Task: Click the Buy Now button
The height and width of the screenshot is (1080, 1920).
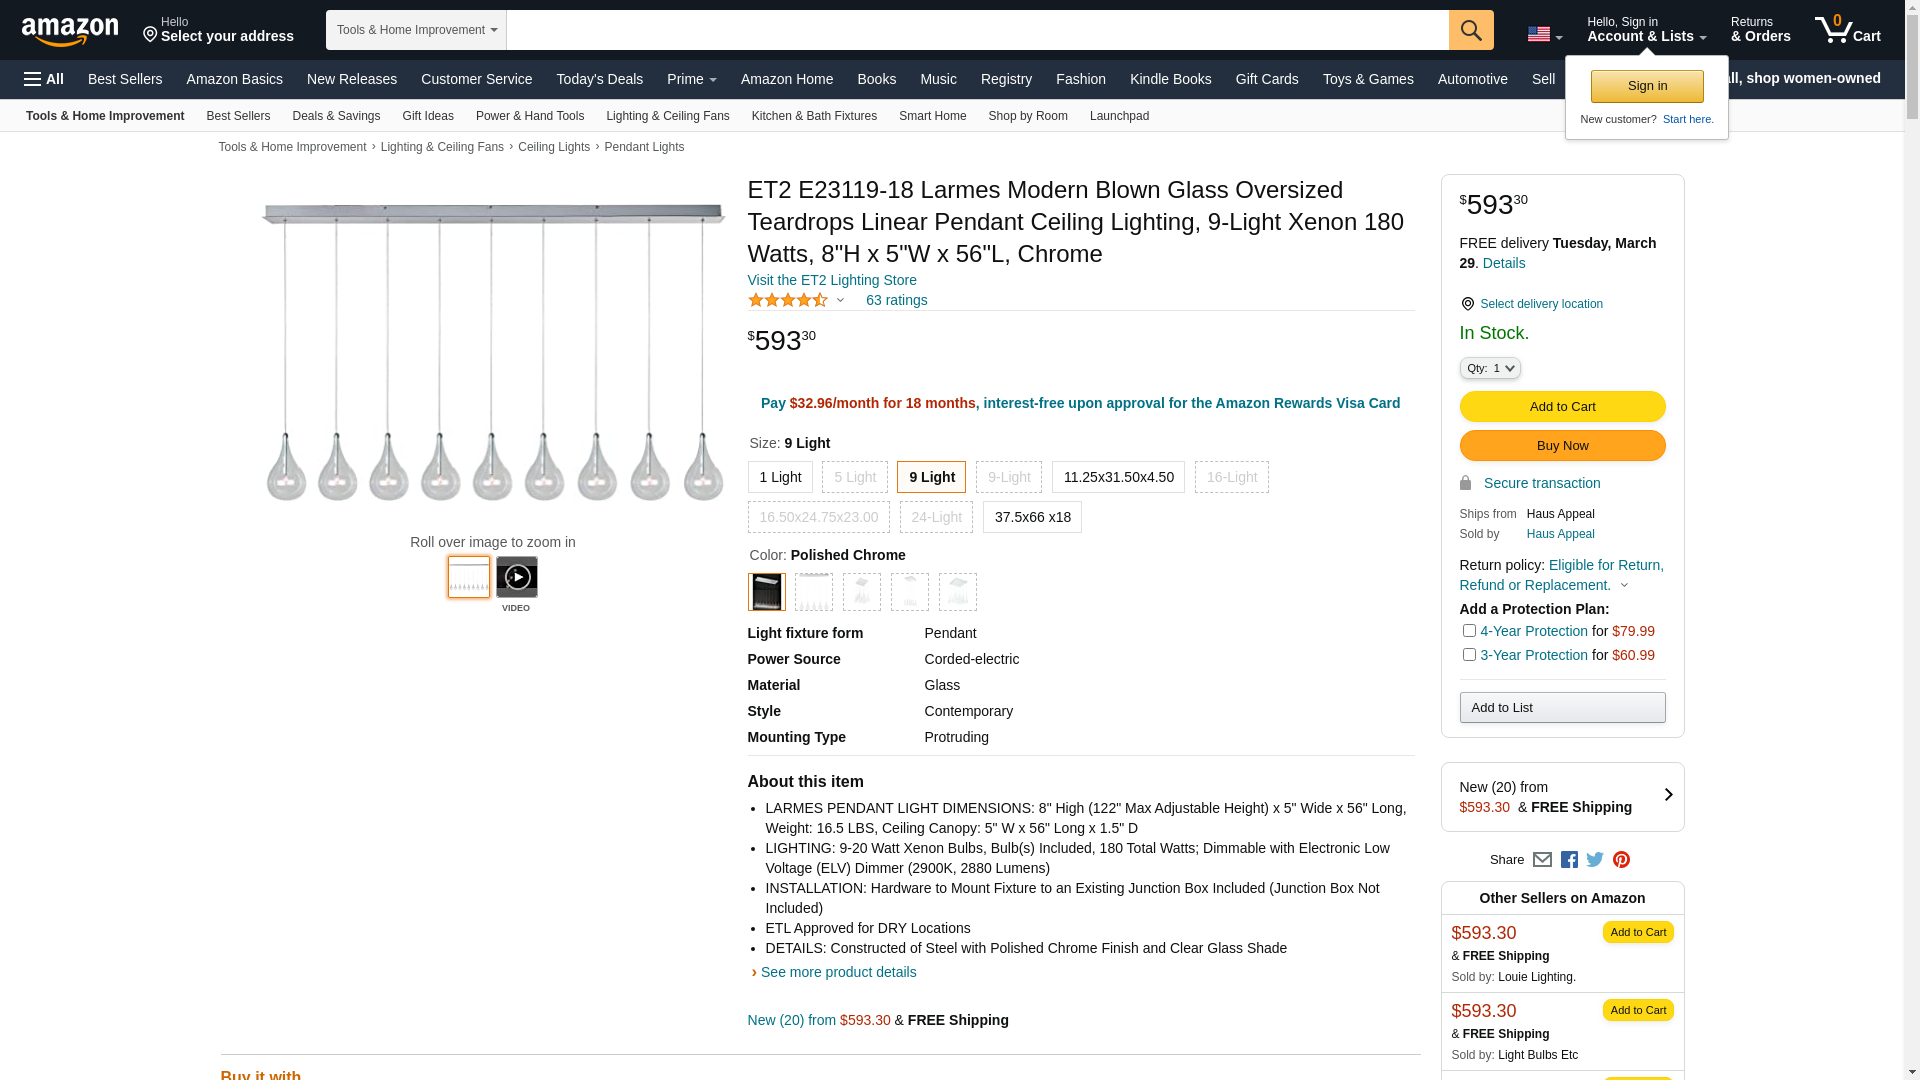Action: 1562,446
